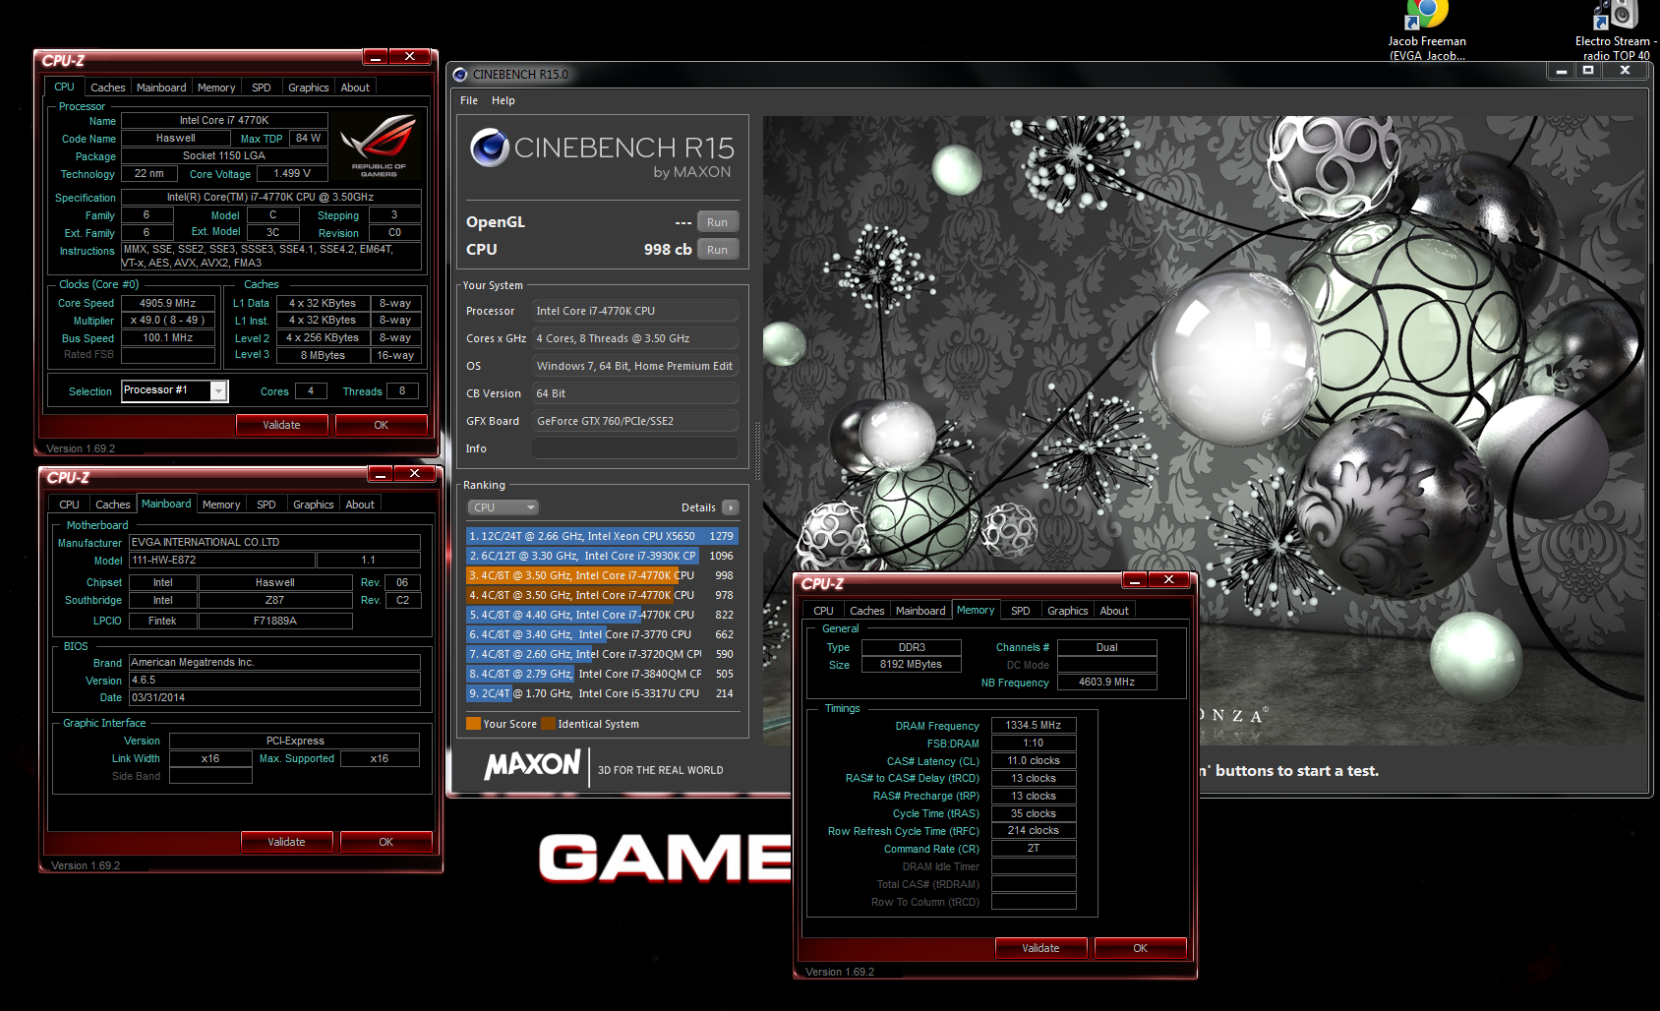Click the orange Your Score legend swatch
1660x1011 pixels.
(473, 724)
